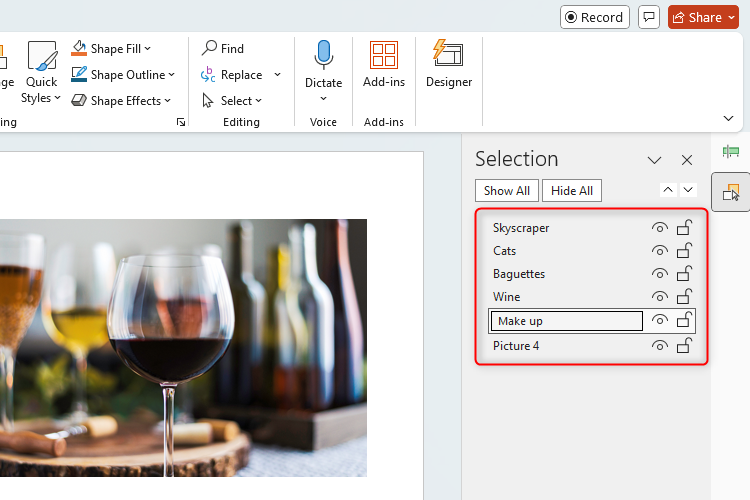Image resolution: width=750 pixels, height=500 pixels.
Task: Click the Record button
Action: pyautogui.click(x=595, y=17)
